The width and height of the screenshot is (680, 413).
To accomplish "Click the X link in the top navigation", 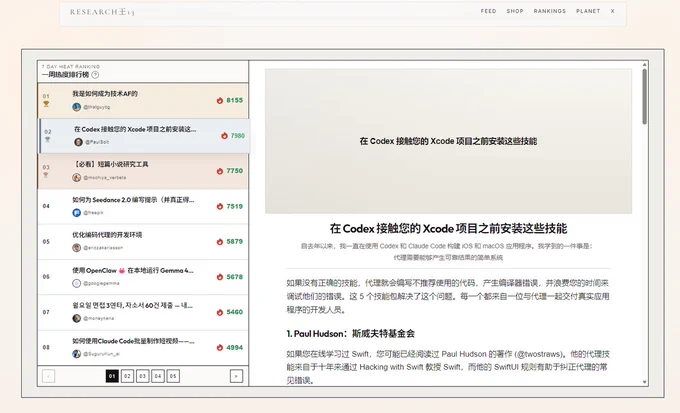I will coord(613,11).
